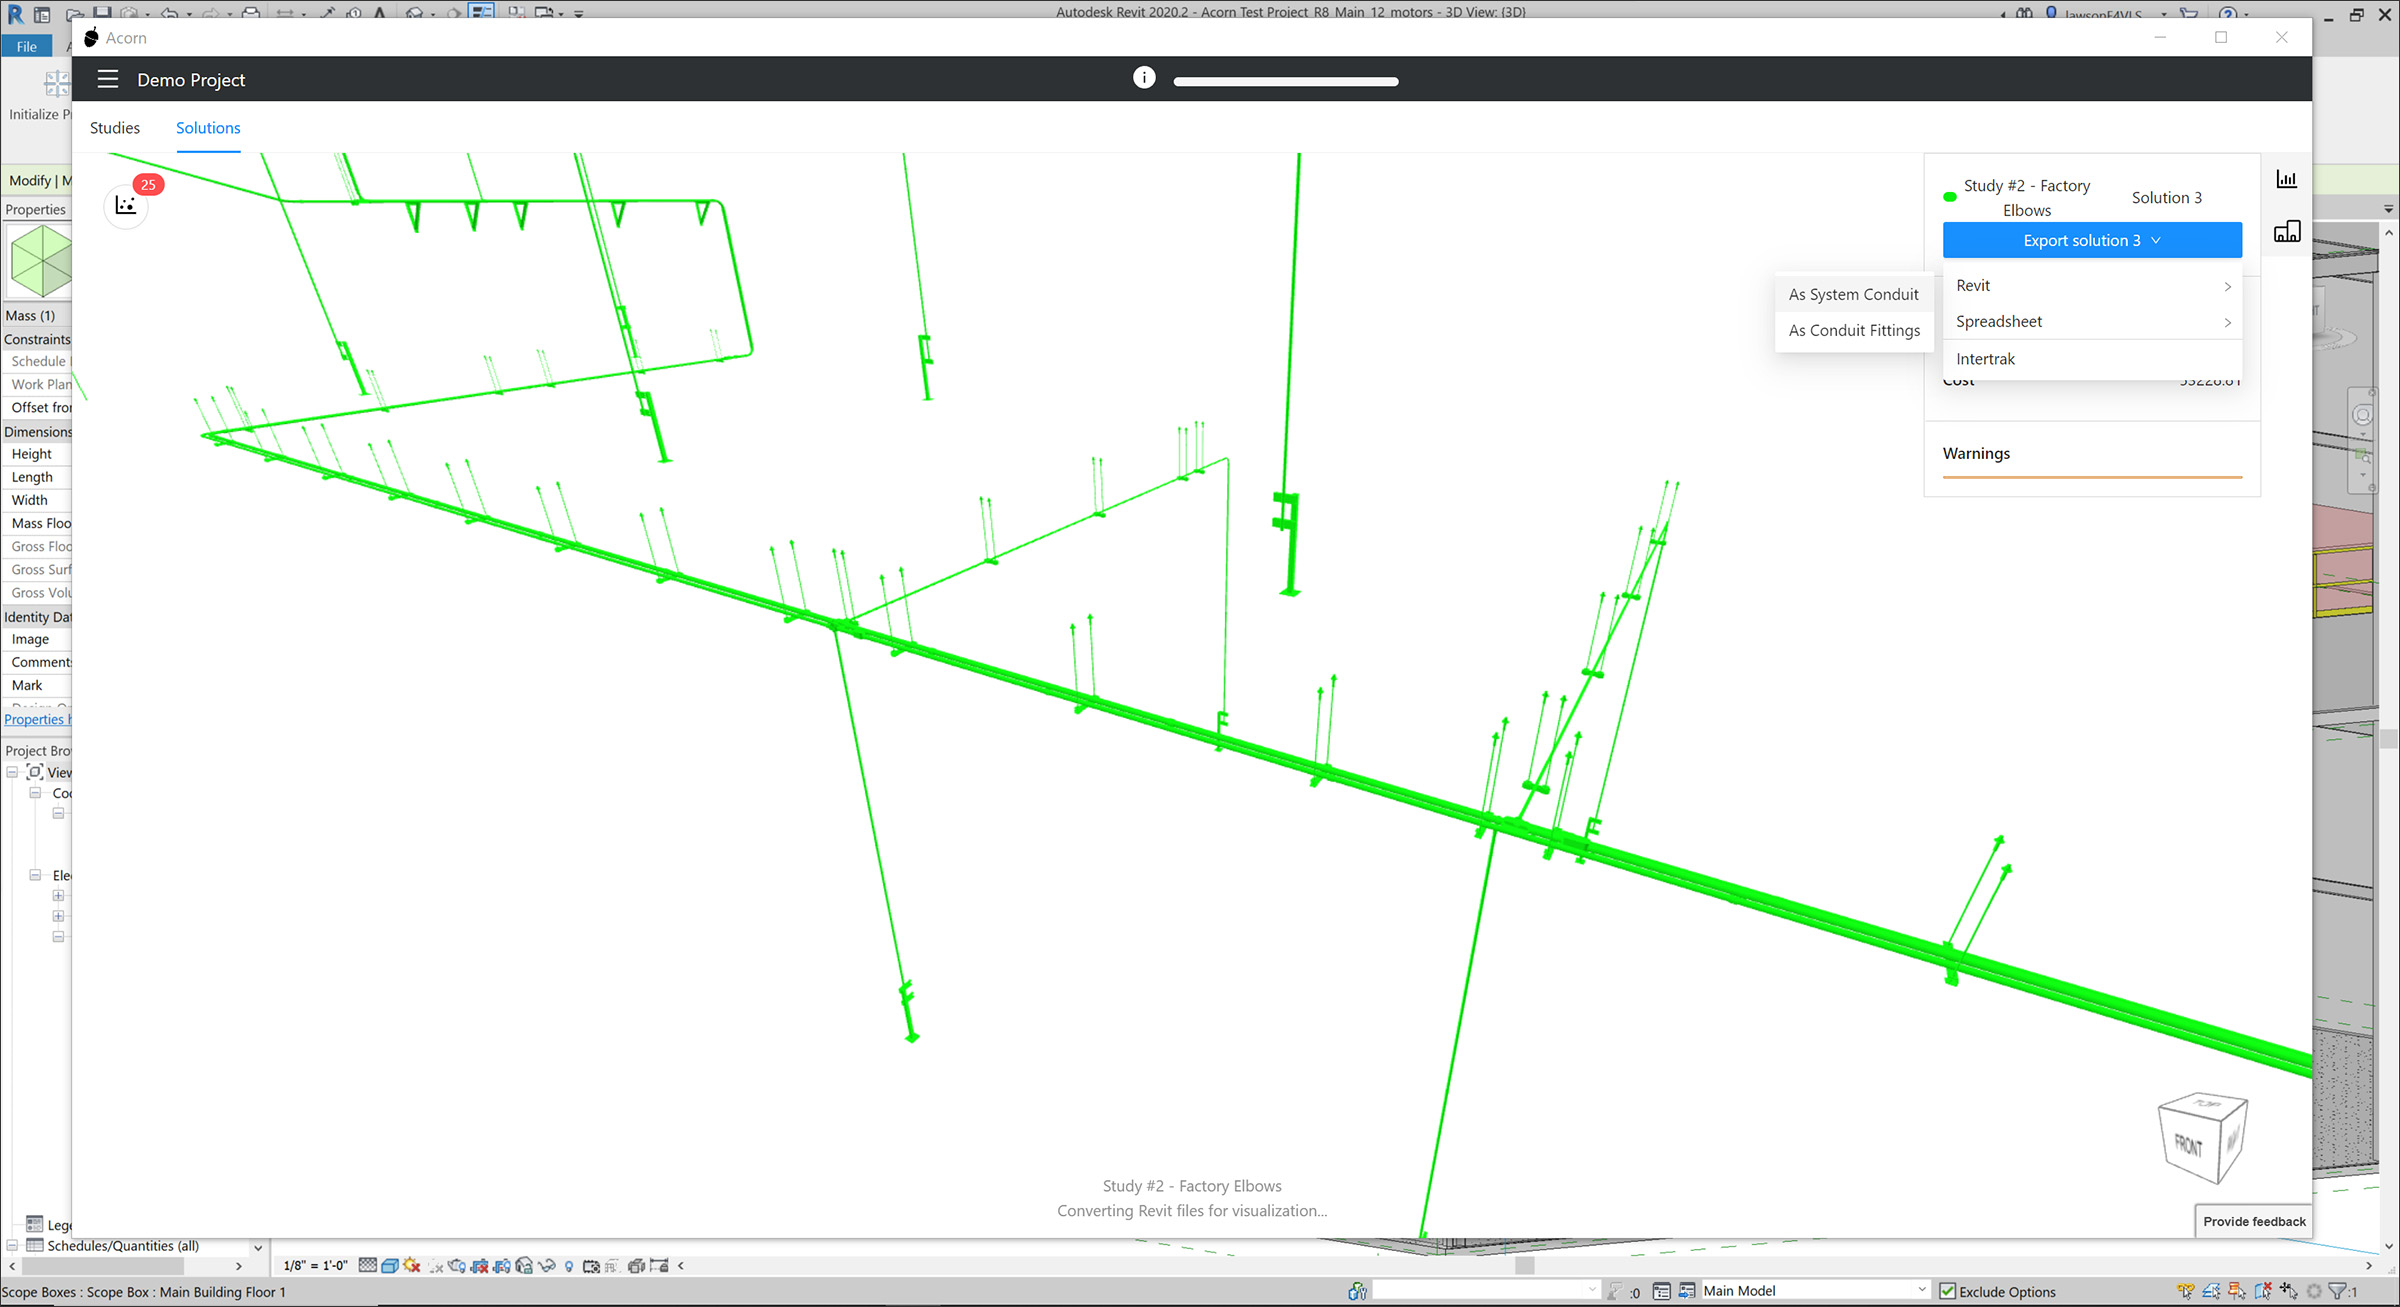
Task: Collapse Schedules/Quantities (all) tree node
Action: [12, 1246]
